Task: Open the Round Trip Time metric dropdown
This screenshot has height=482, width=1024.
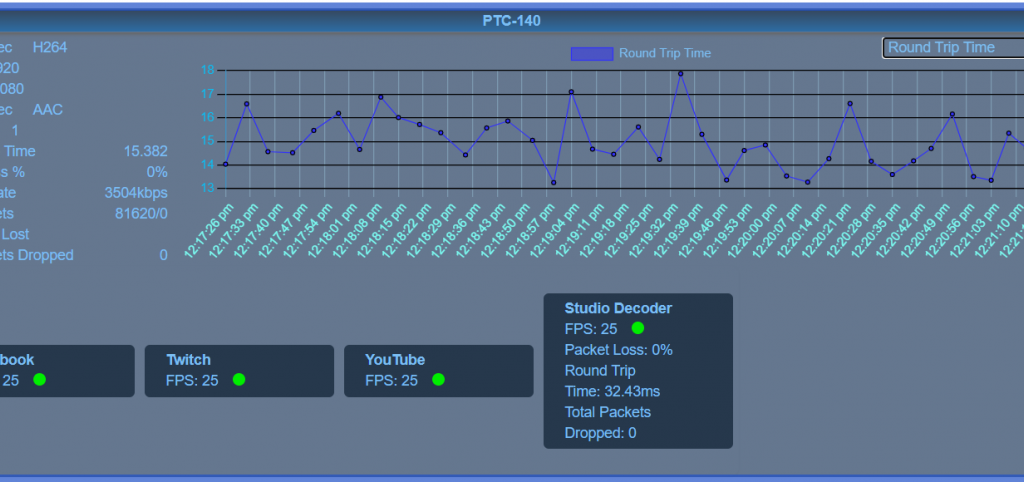Action: (x=952, y=48)
